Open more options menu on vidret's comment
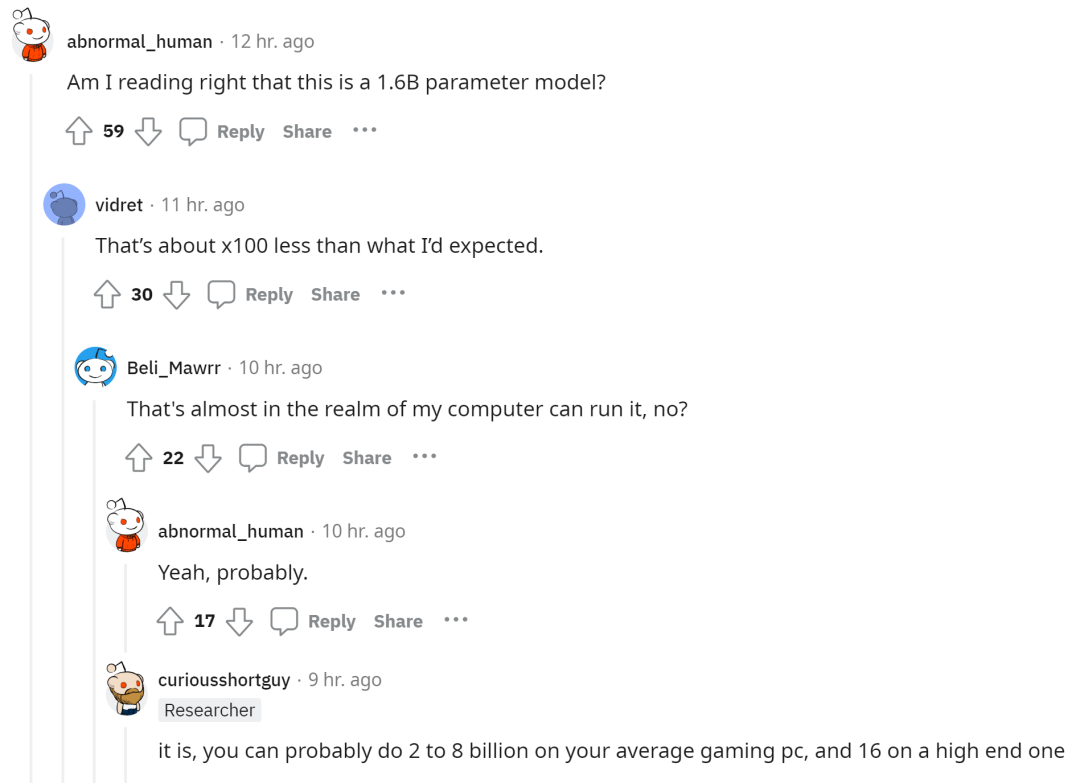This screenshot has width=1080, height=783. point(393,293)
